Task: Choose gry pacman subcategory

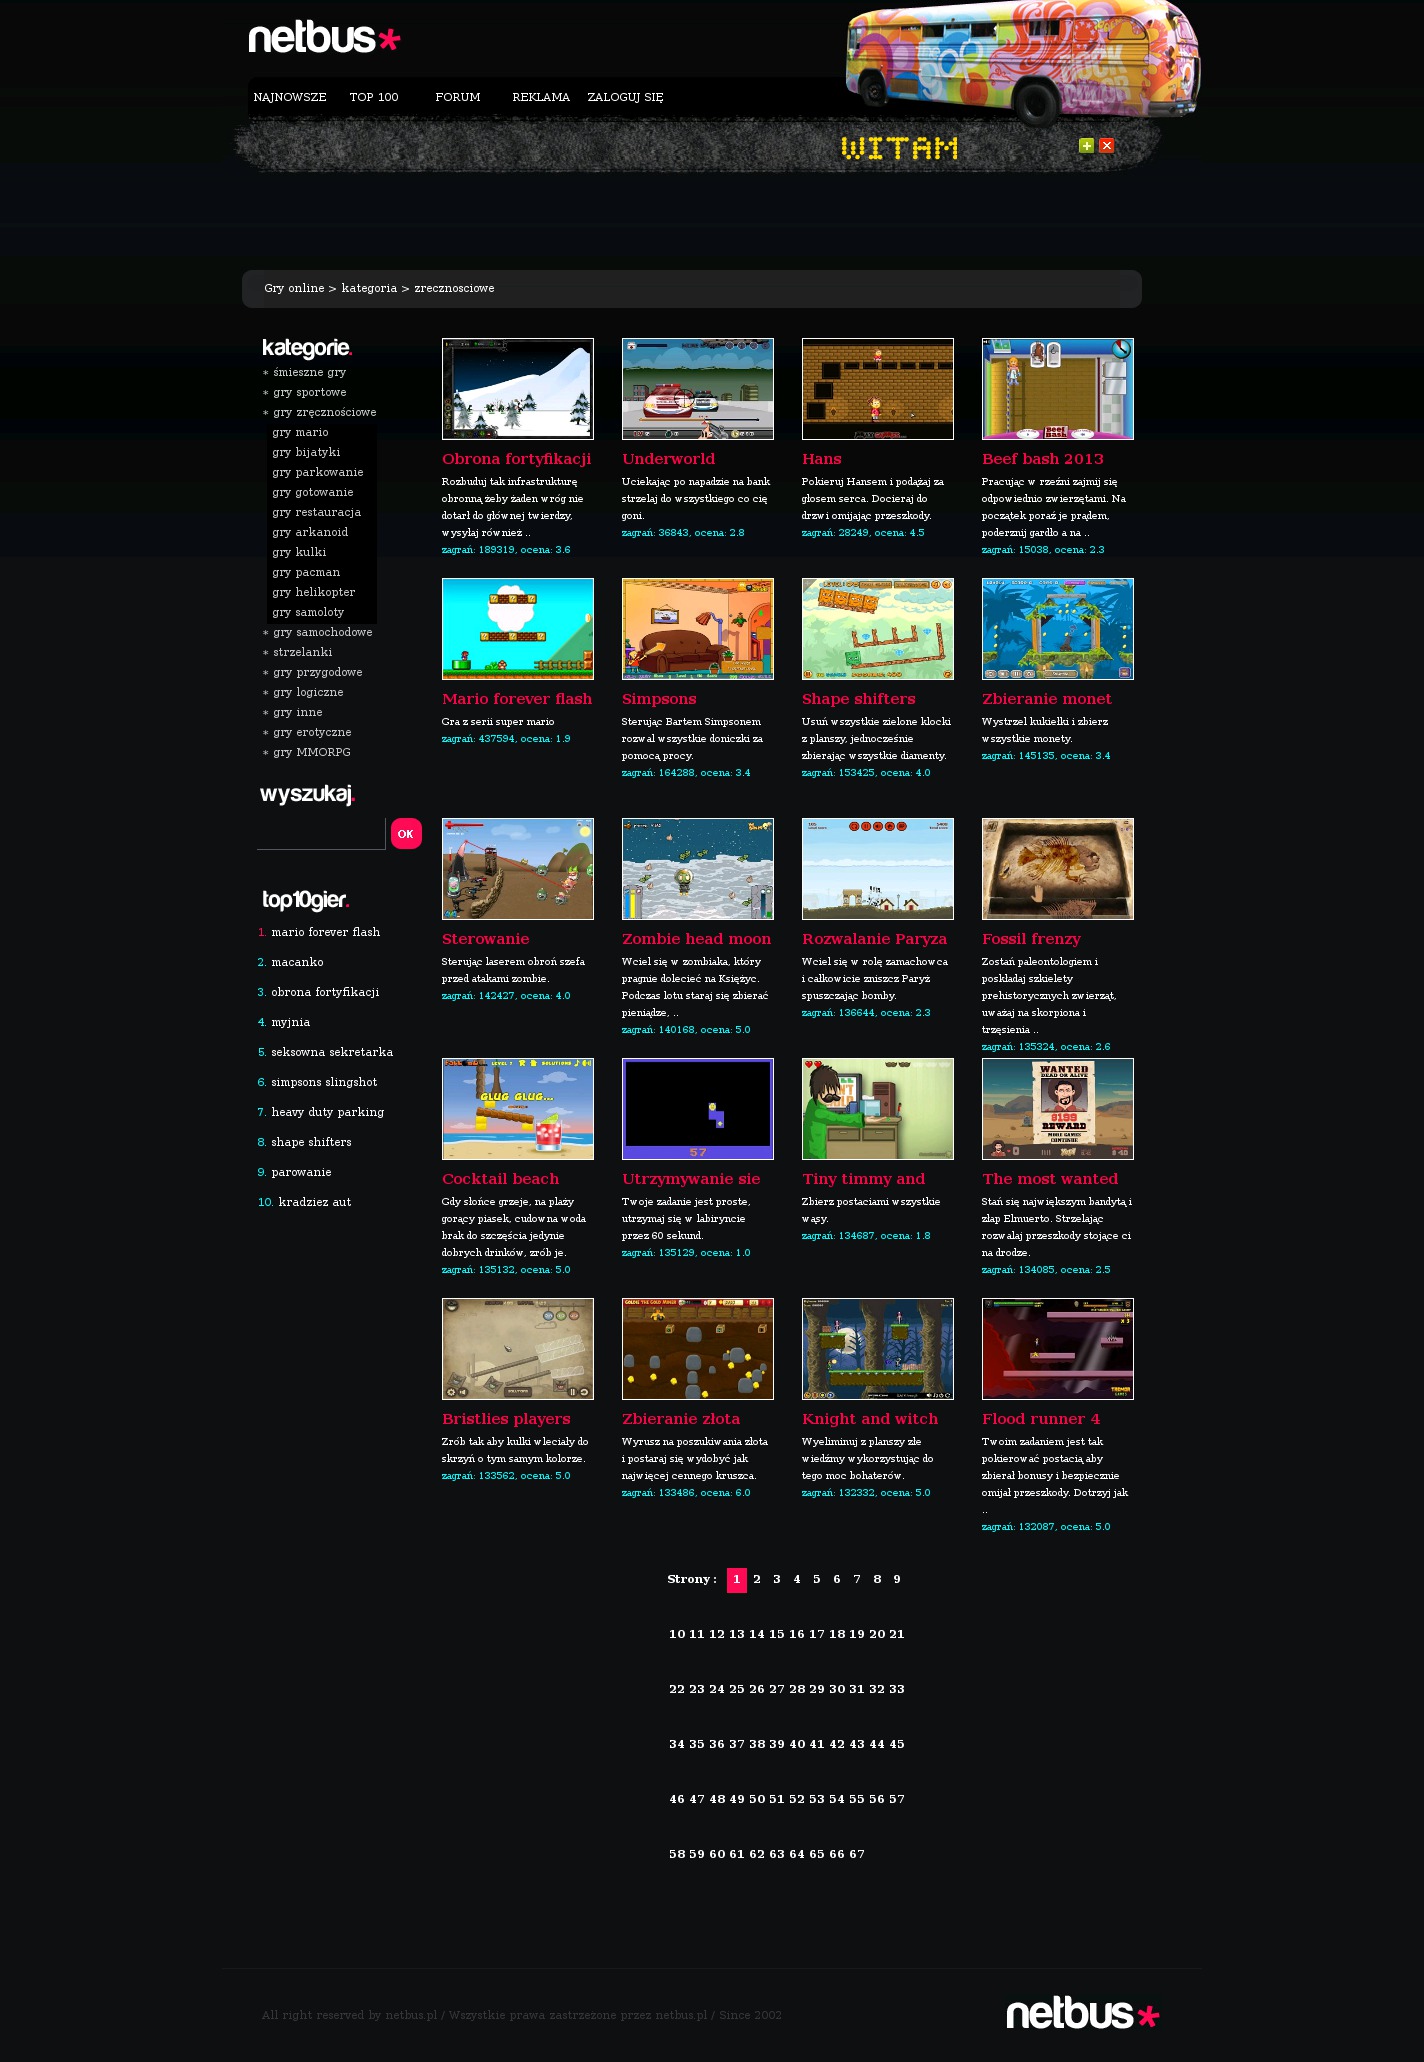Action: [306, 572]
